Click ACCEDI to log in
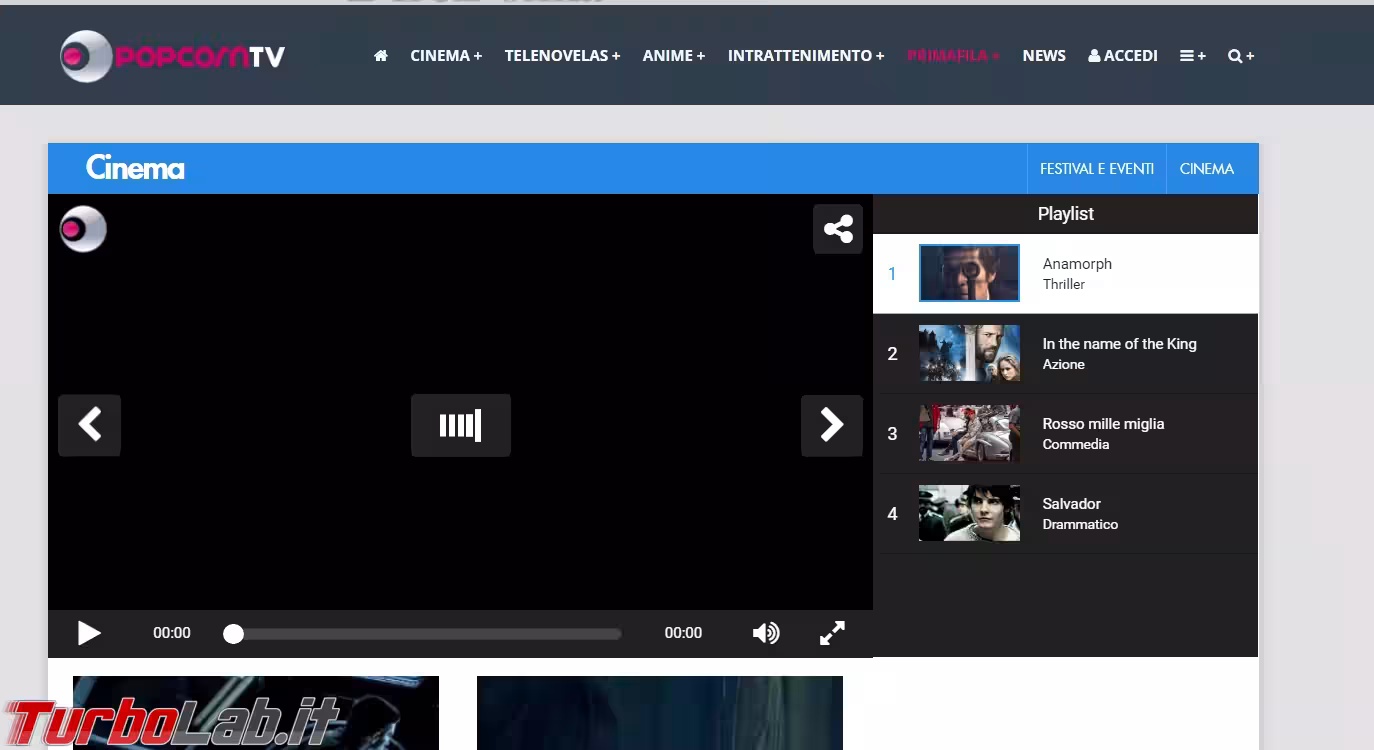This screenshot has height=750, width=1374. click(1122, 56)
